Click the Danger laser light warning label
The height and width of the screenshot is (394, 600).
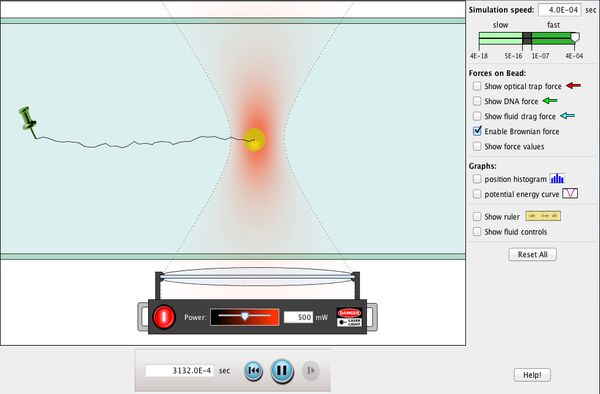[349, 317]
